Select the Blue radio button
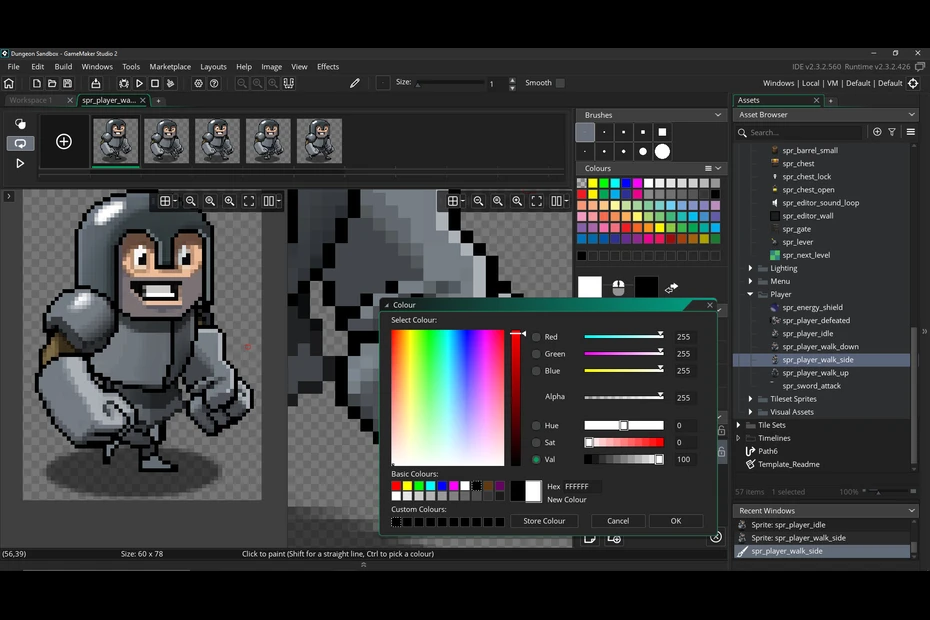930x620 pixels. (536, 371)
